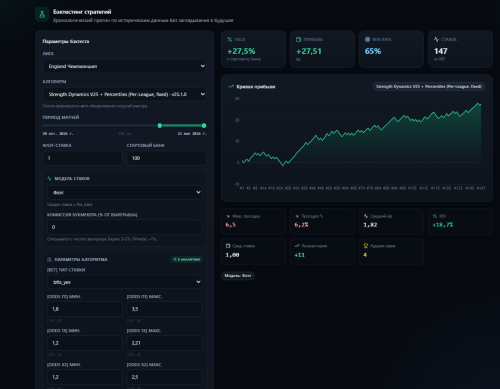This screenshot has width=500, height=389.
Task: Focus the [ODDS 1X] макс. input 2,21
Action: [164, 343]
